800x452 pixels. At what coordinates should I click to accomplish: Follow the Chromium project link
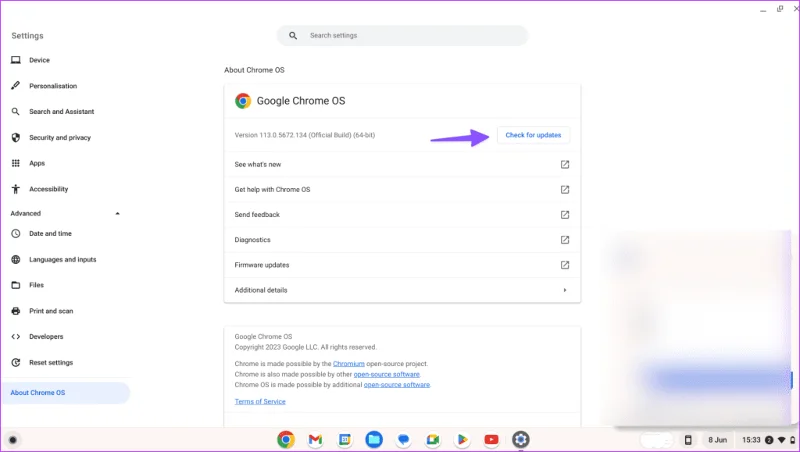coord(349,364)
